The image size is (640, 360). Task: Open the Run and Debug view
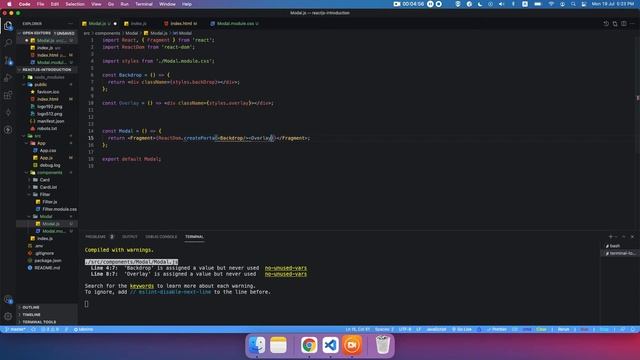click(8, 78)
